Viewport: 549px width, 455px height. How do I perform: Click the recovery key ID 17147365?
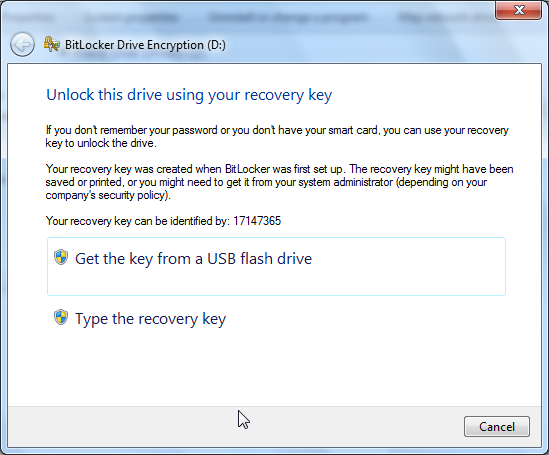(257, 221)
